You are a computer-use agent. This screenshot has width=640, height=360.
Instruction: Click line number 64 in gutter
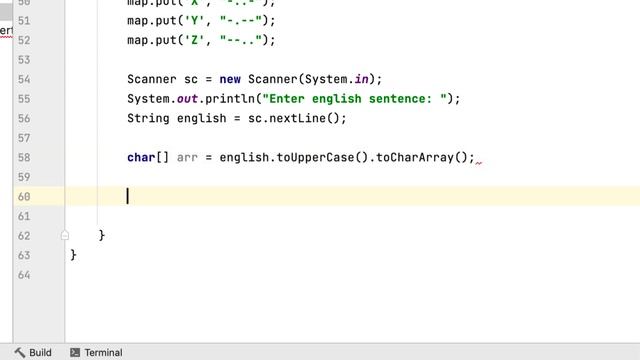pos(24,275)
